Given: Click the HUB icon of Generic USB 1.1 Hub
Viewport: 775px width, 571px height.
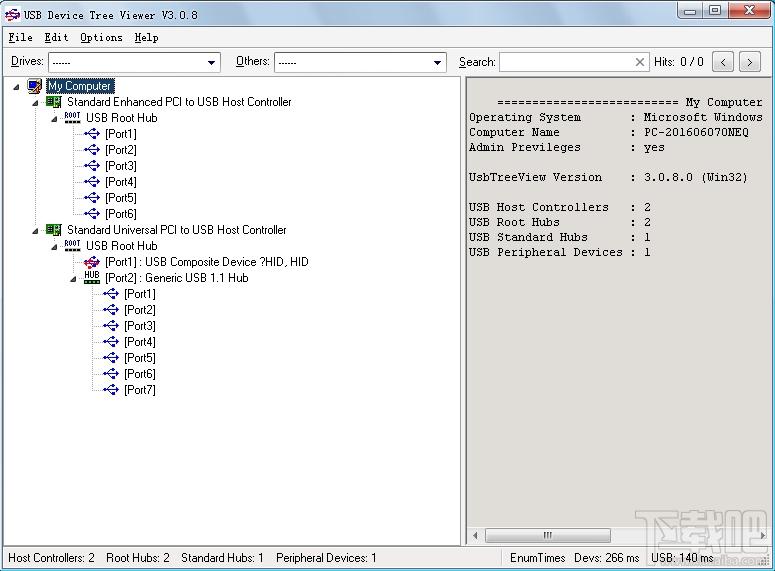Looking at the screenshot, I should tap(91, 277).
